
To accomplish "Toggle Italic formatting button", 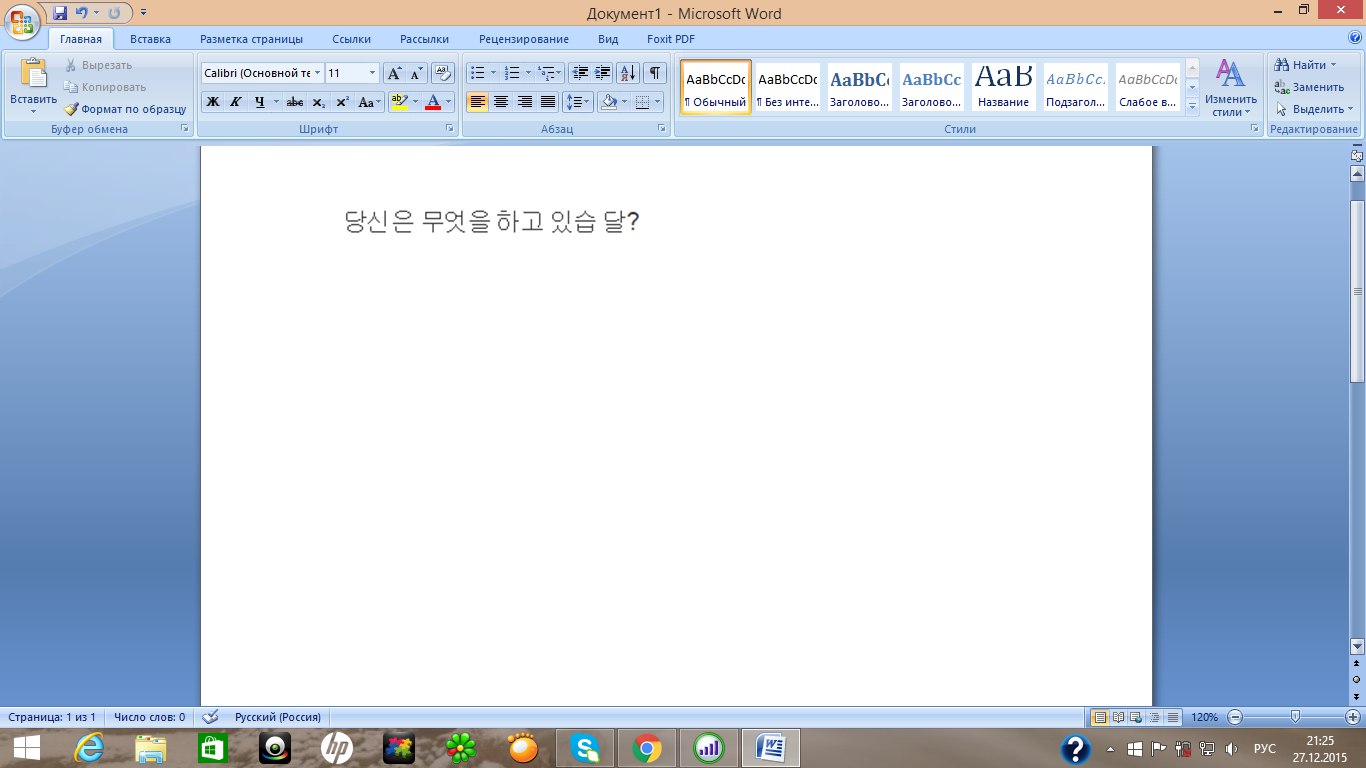I will pos(236,102).
